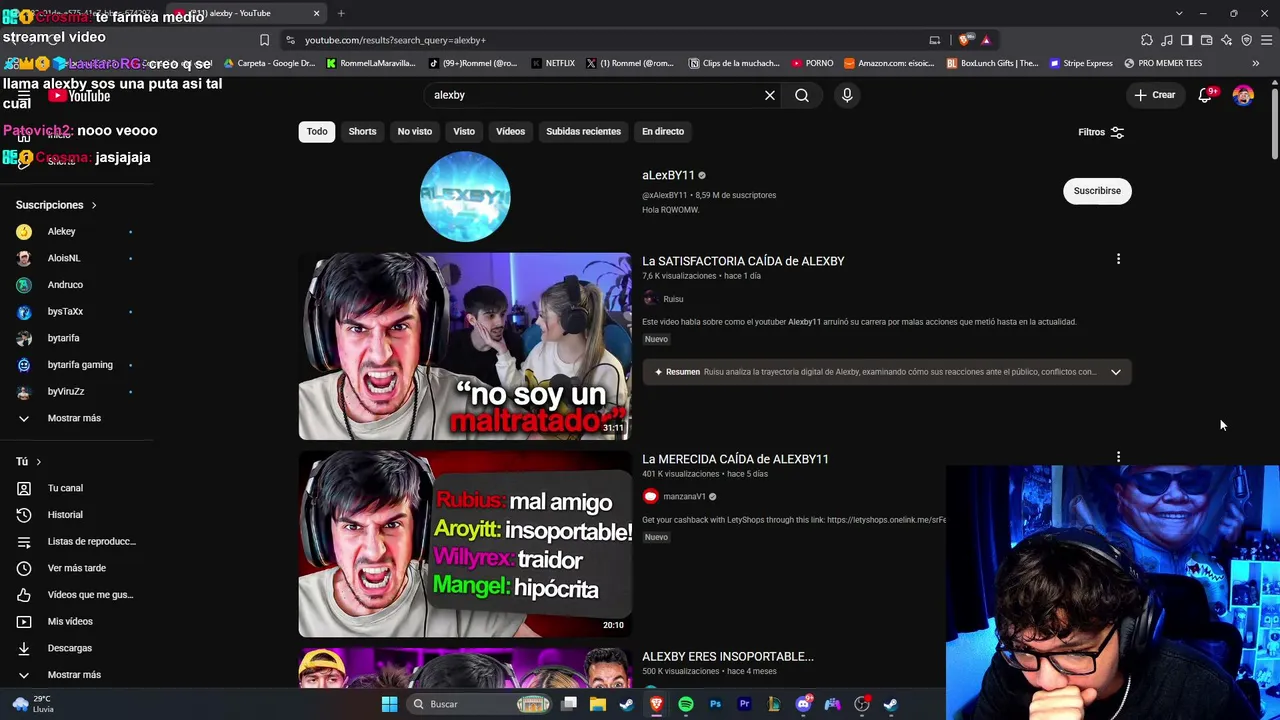Expand the Resumen summary chevron

tap(1116, 372)
